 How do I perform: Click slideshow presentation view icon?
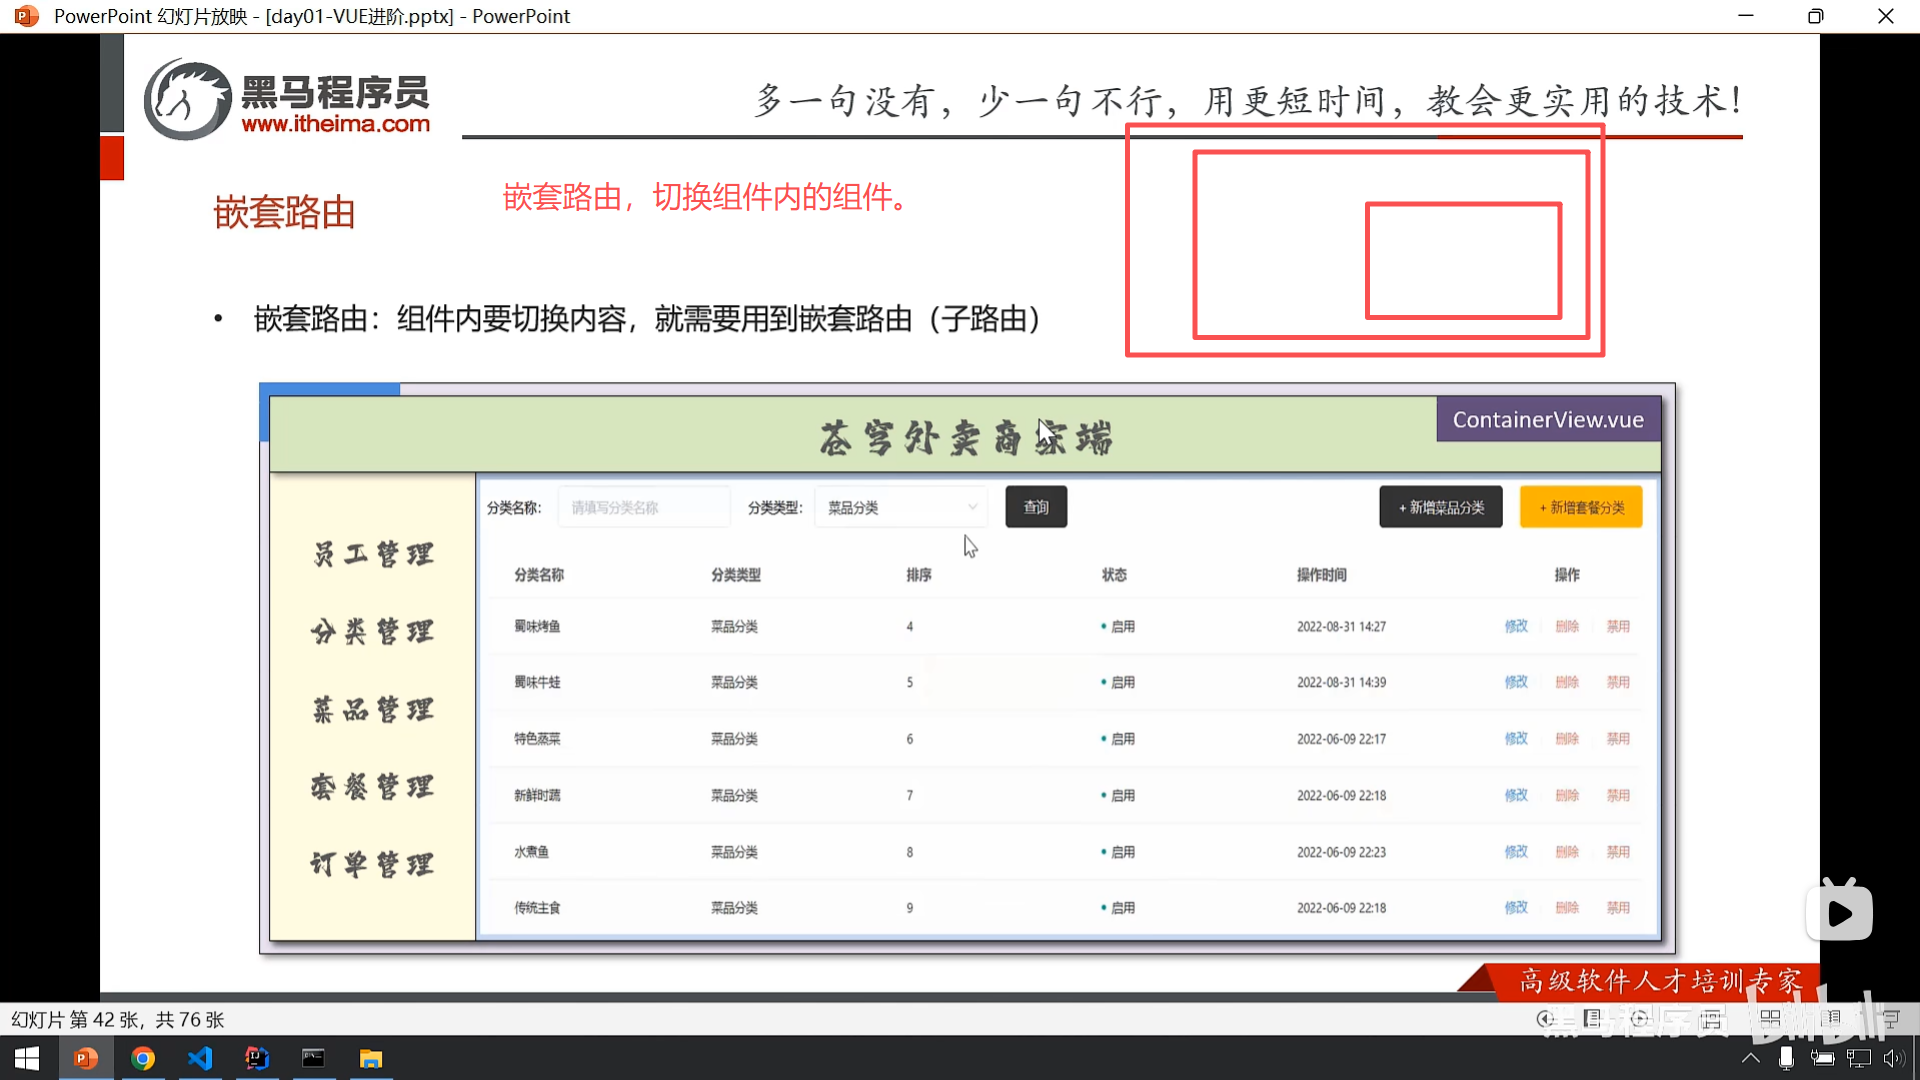tap(1891, 1019)
